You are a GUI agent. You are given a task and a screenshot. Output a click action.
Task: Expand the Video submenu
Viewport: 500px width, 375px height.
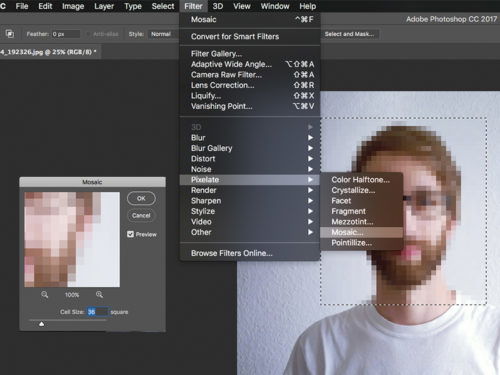pyautogui.click(x=250, y=222)
